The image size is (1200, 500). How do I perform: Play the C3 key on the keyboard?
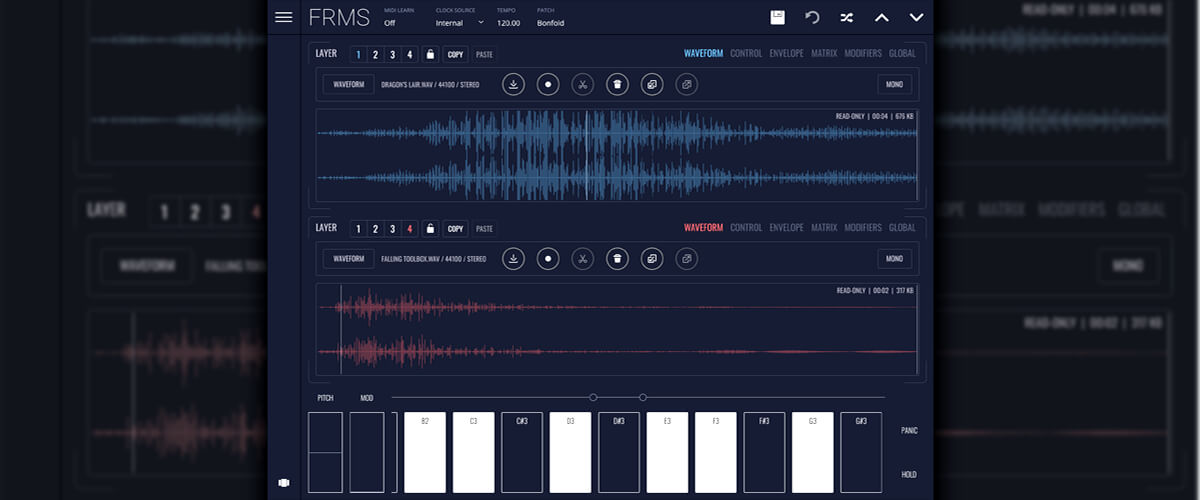tap(473, 452)
